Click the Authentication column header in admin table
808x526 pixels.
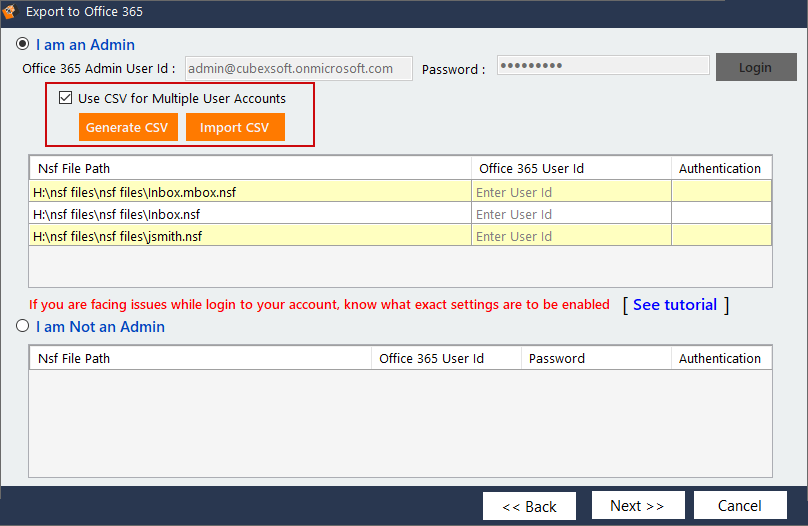[720, 168]
